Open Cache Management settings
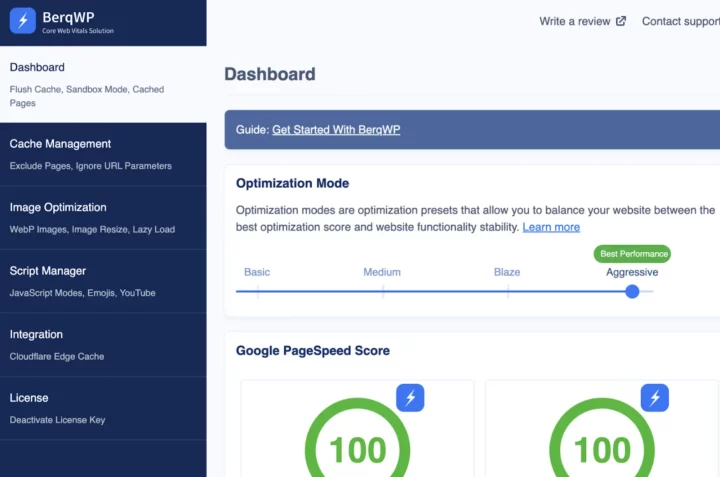 click(103, 154)
